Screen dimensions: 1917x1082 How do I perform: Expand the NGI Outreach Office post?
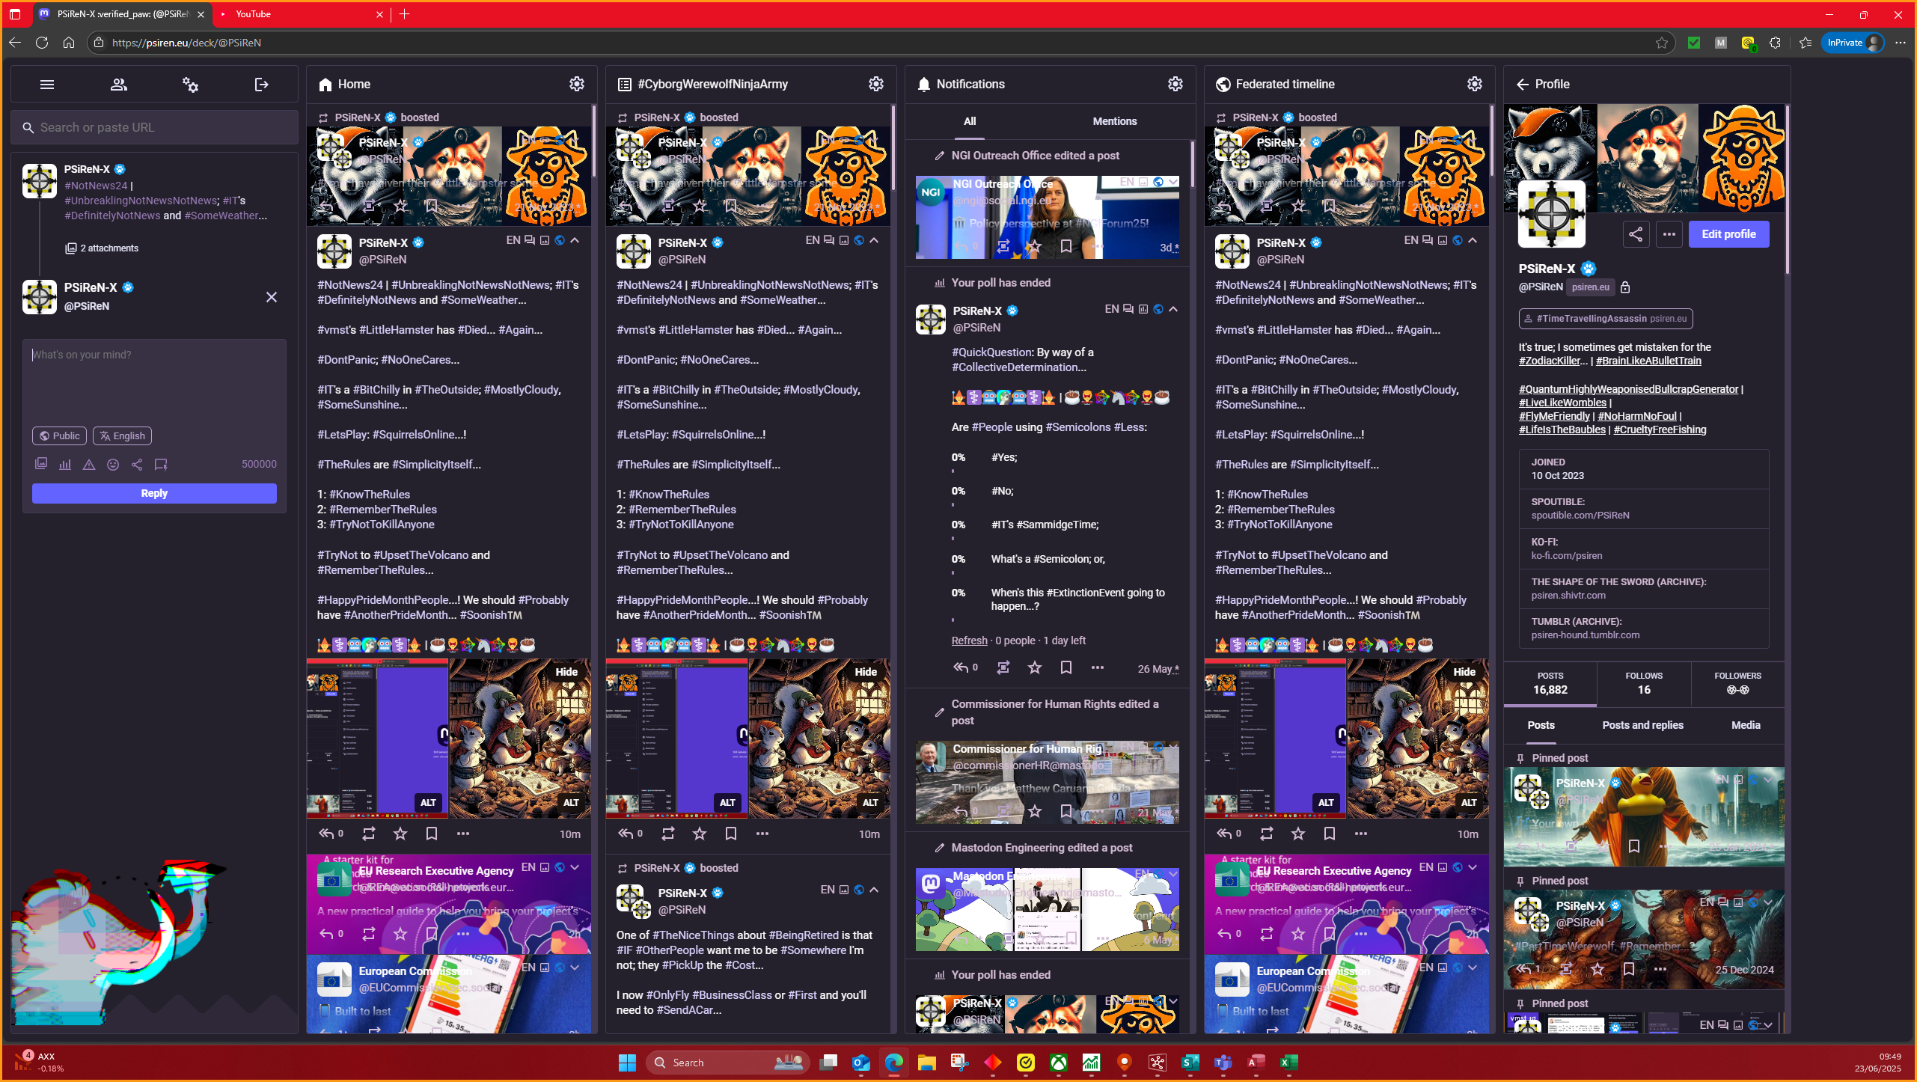[x=1173, y=182]
